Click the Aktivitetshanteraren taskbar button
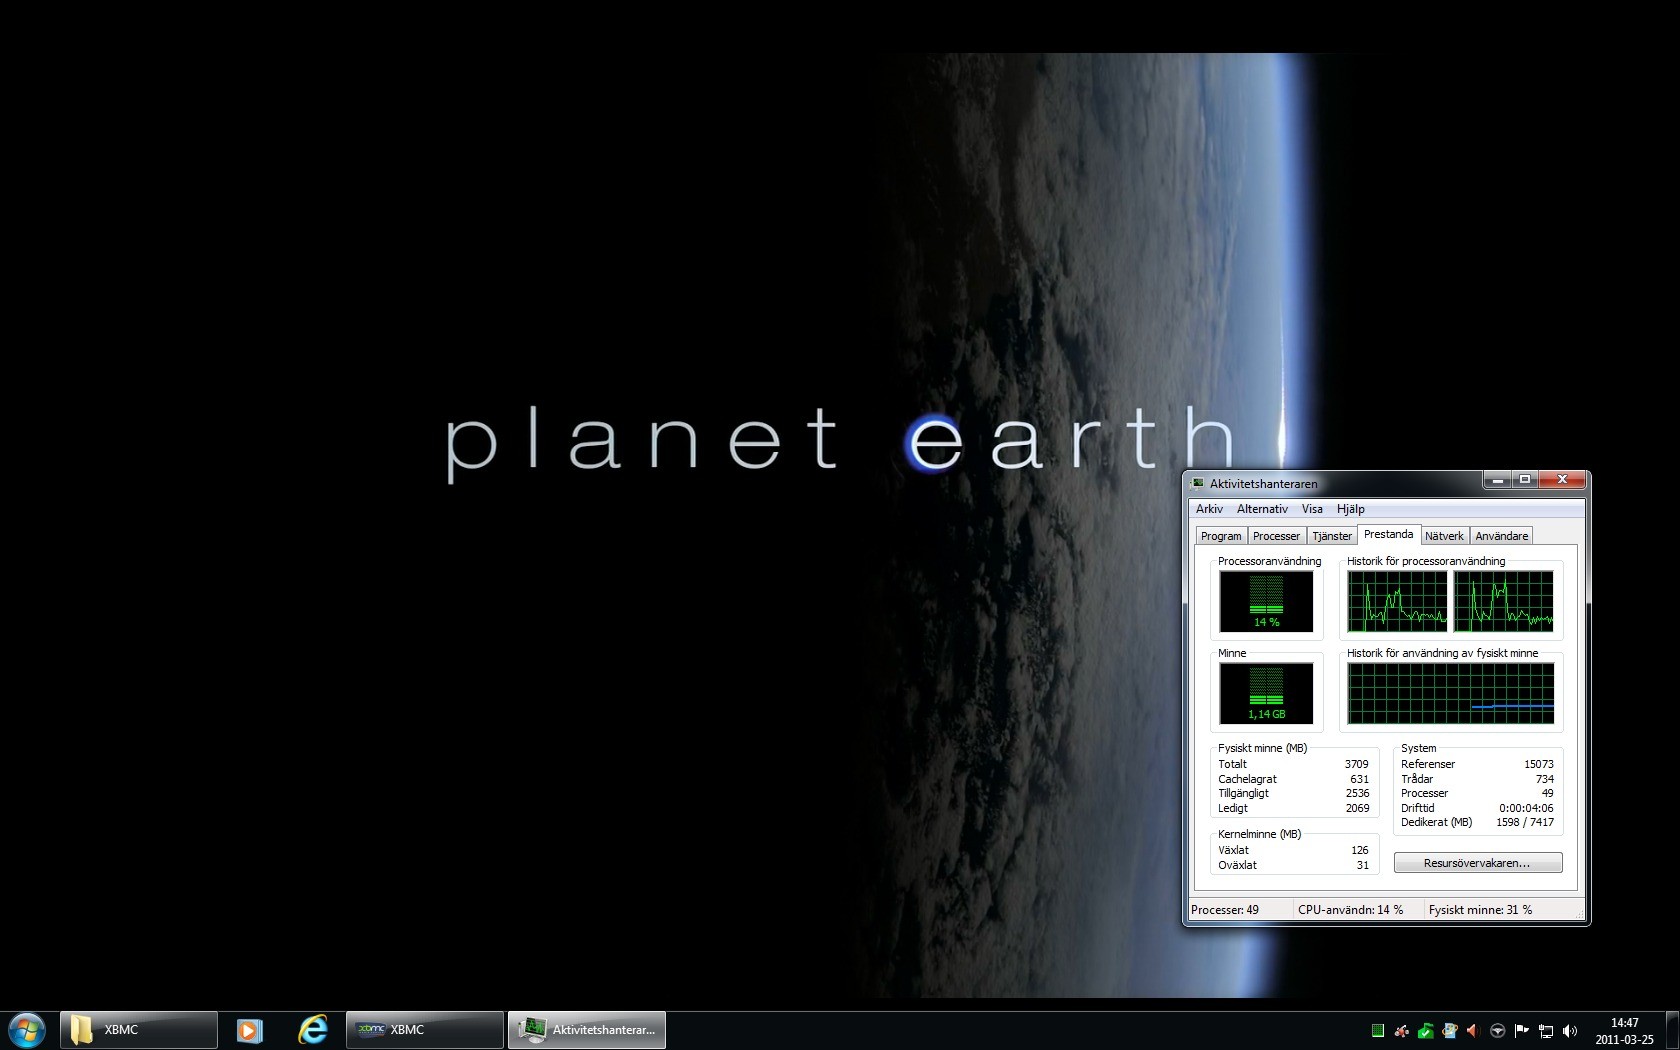Image resolution: width=1680 pixels, height=1050 pixels. [587, 1030]
